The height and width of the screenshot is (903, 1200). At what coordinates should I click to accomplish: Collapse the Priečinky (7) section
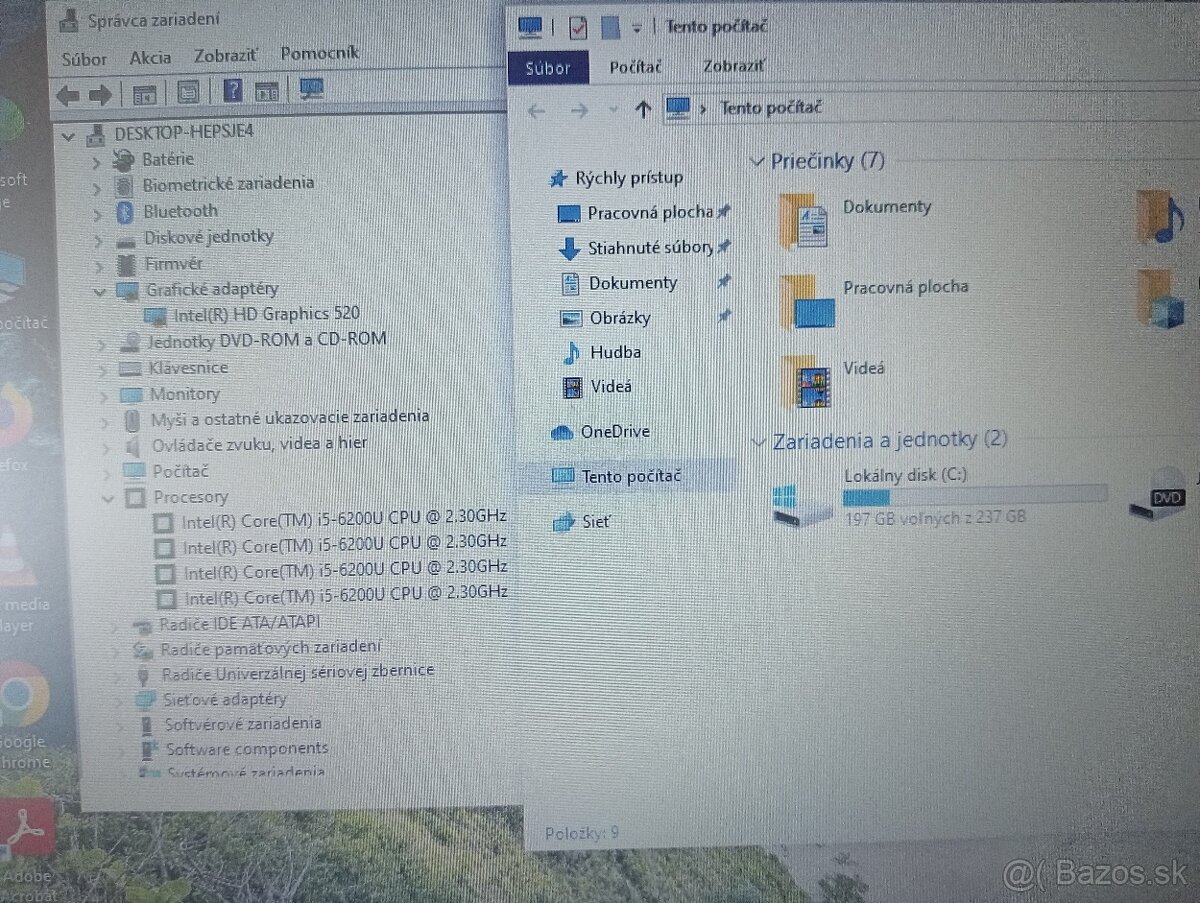point(760,160)
